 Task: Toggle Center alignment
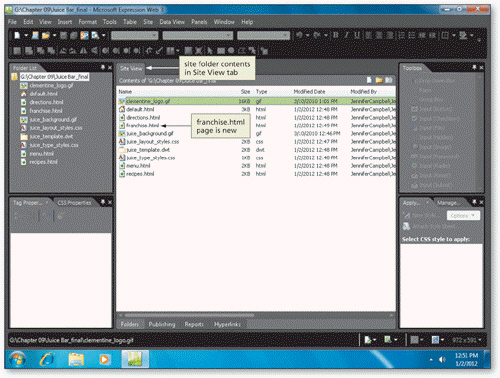tap(379, 35)
